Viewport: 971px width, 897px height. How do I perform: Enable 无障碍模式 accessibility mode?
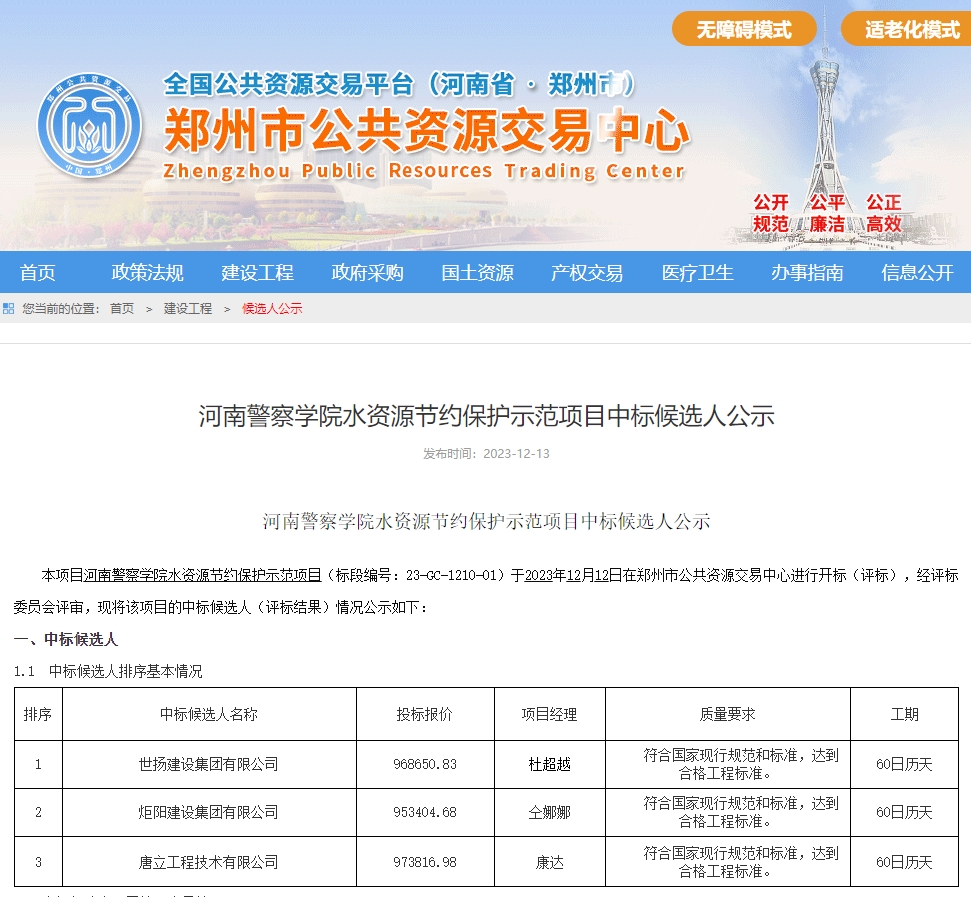click(x=744, y=29)
